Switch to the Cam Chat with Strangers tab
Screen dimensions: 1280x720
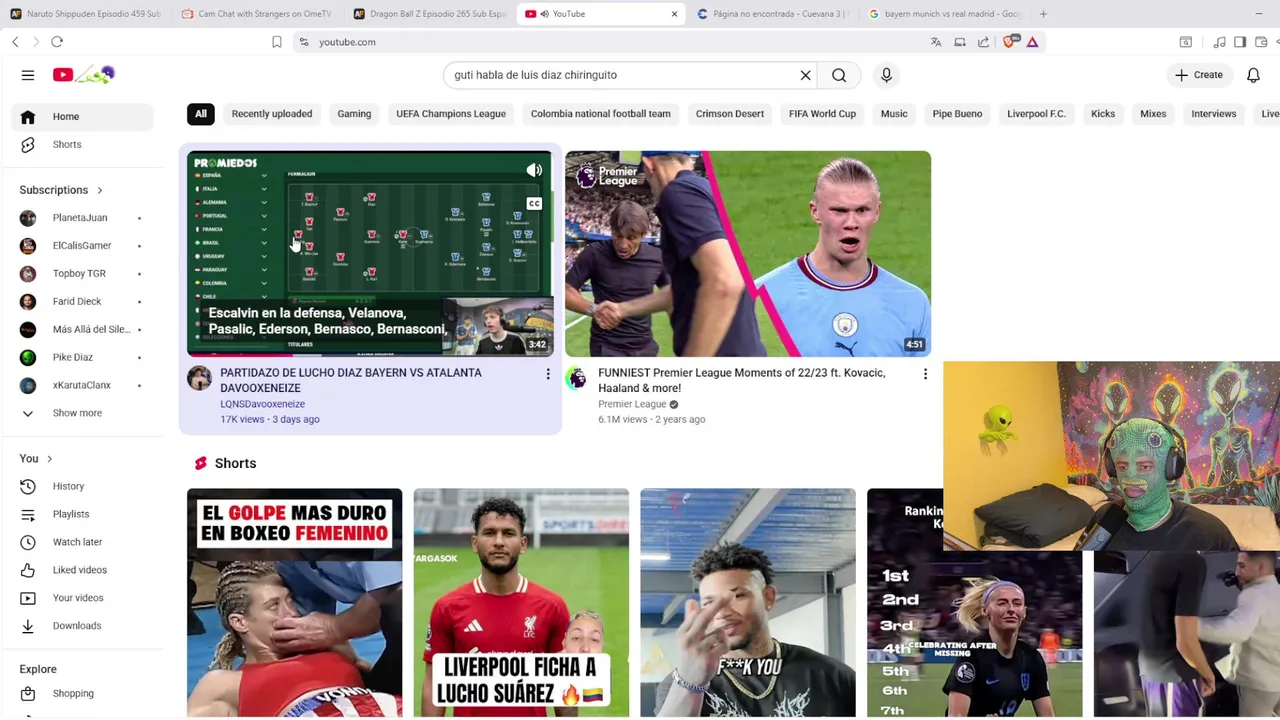pos(257,14)
